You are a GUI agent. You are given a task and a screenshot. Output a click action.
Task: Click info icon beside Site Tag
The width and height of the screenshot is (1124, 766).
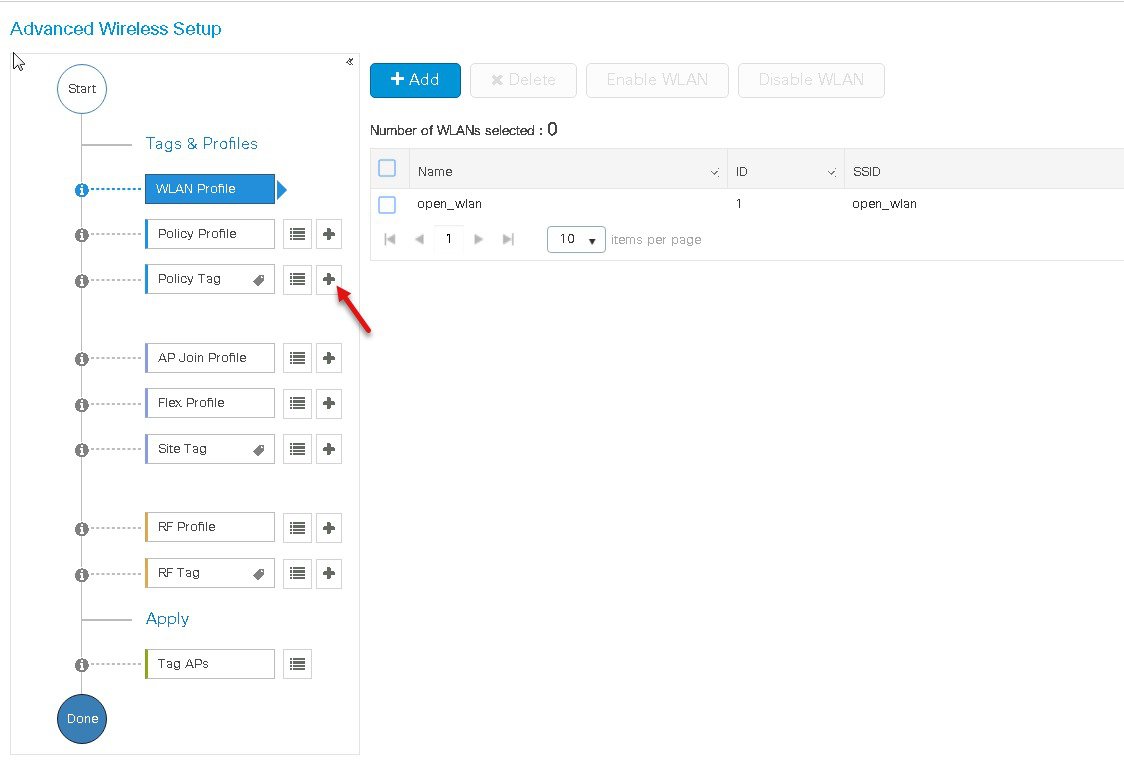(82, 450)
